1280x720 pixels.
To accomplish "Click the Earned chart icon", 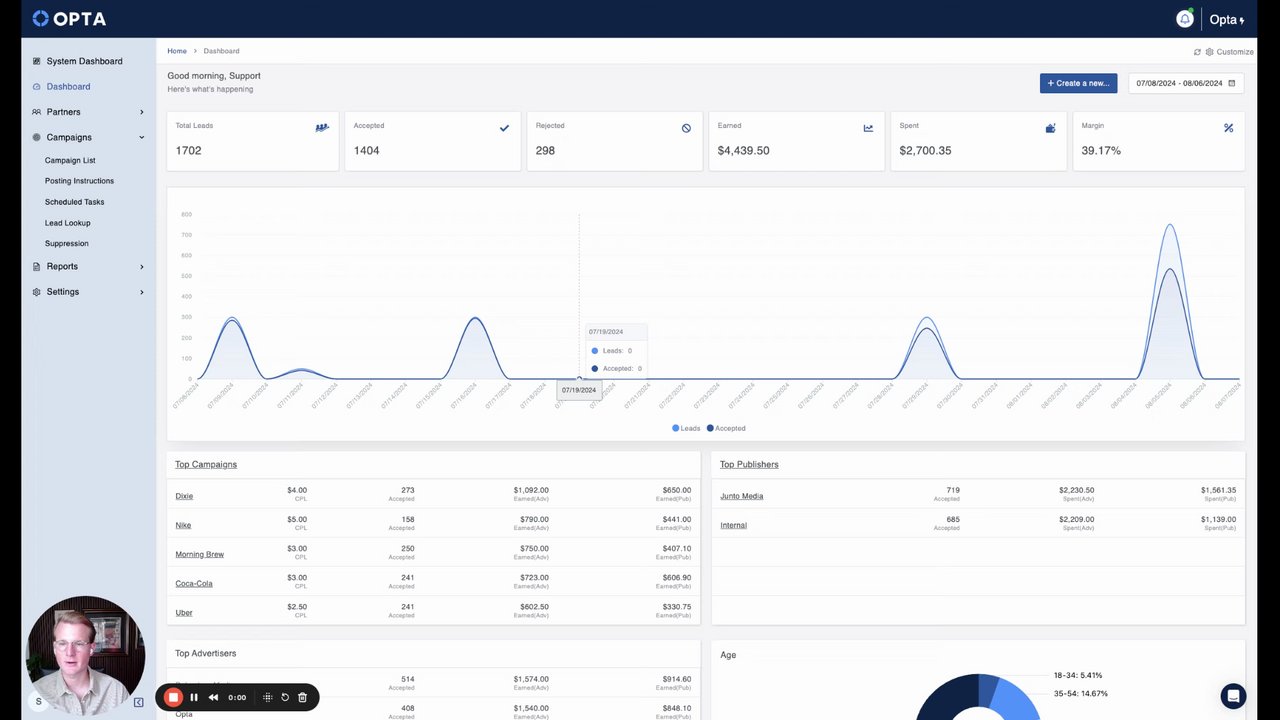I will tap(868, 128).
